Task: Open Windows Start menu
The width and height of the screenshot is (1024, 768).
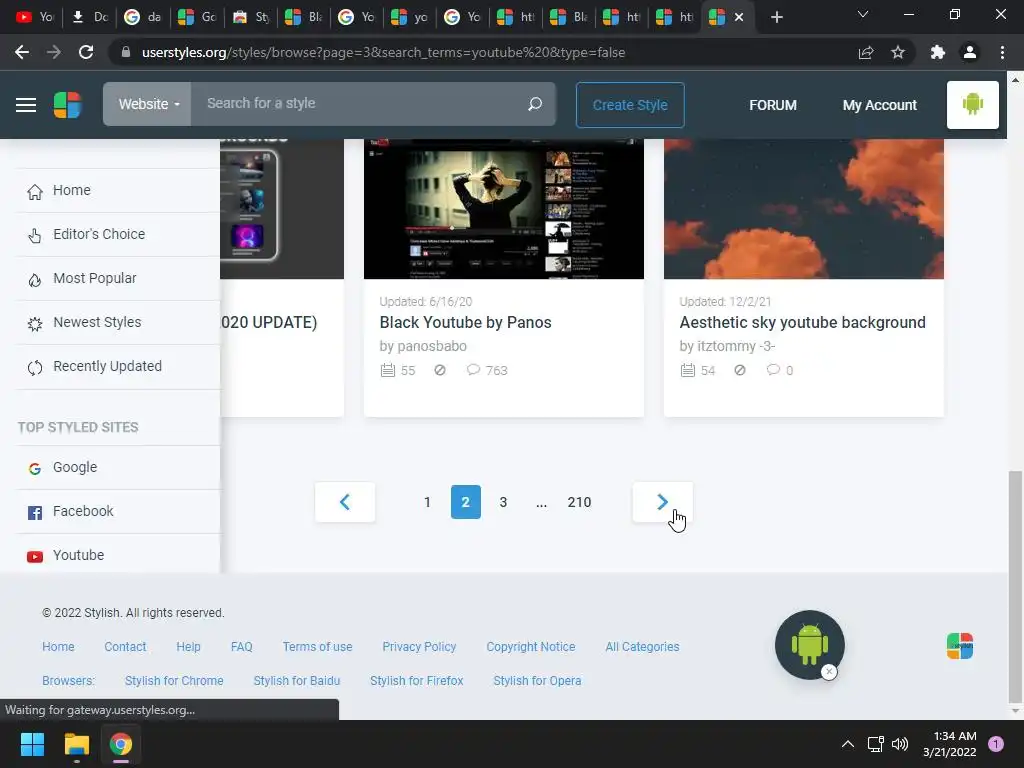Action: pos(32,744)
